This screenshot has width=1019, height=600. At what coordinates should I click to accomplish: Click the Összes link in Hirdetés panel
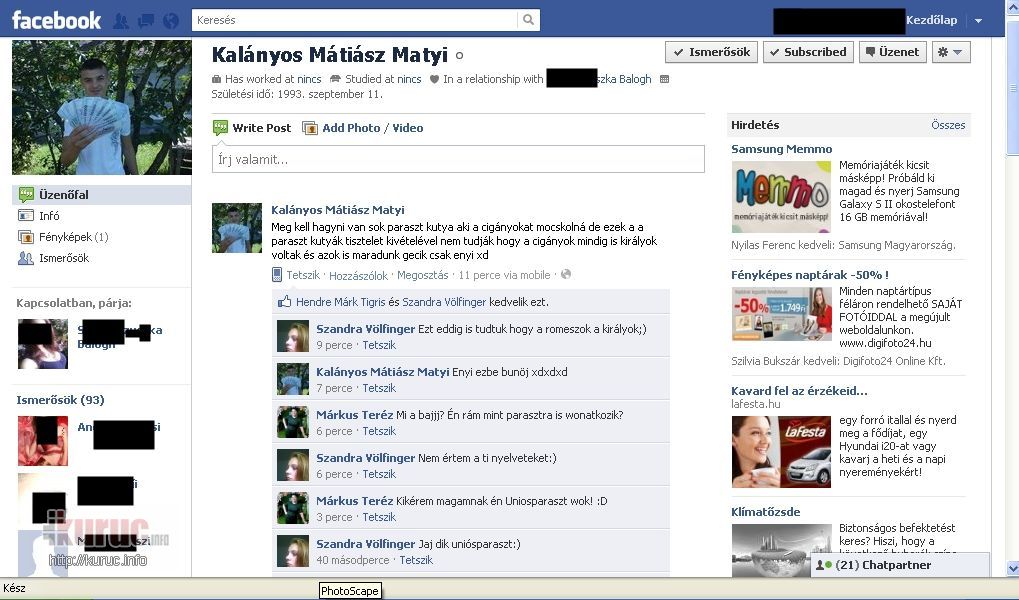coord(948,125)
